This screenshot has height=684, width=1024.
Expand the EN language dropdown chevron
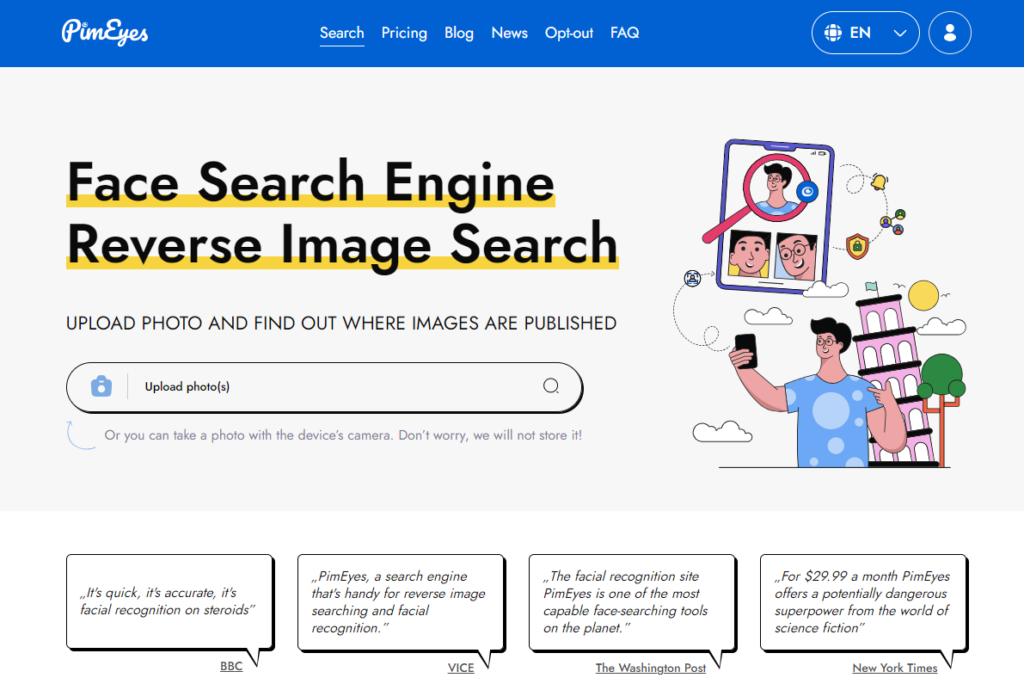pos(900,33)
